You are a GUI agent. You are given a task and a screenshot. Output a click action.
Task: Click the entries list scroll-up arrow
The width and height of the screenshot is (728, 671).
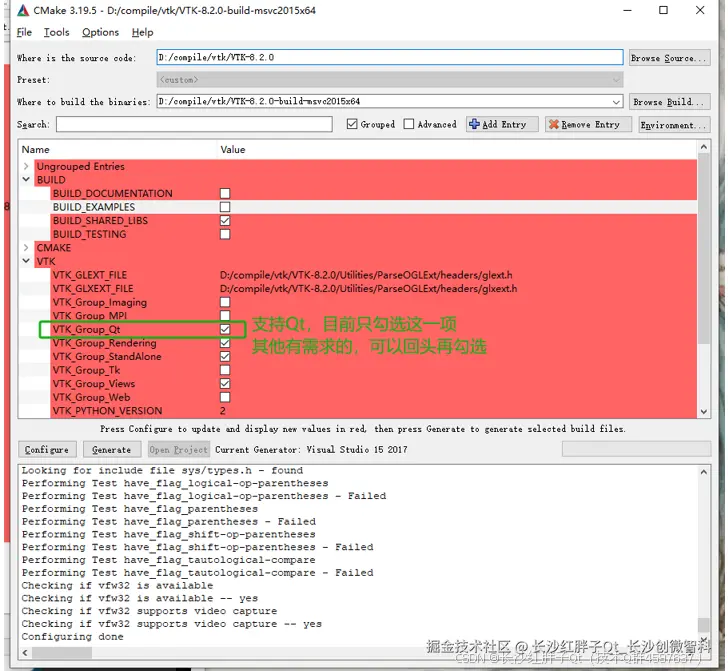pos(703,147)
